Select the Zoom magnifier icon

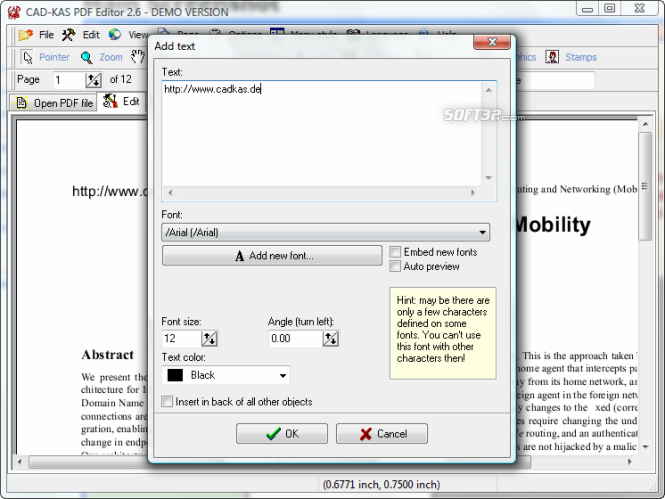(x=87, y=57)
